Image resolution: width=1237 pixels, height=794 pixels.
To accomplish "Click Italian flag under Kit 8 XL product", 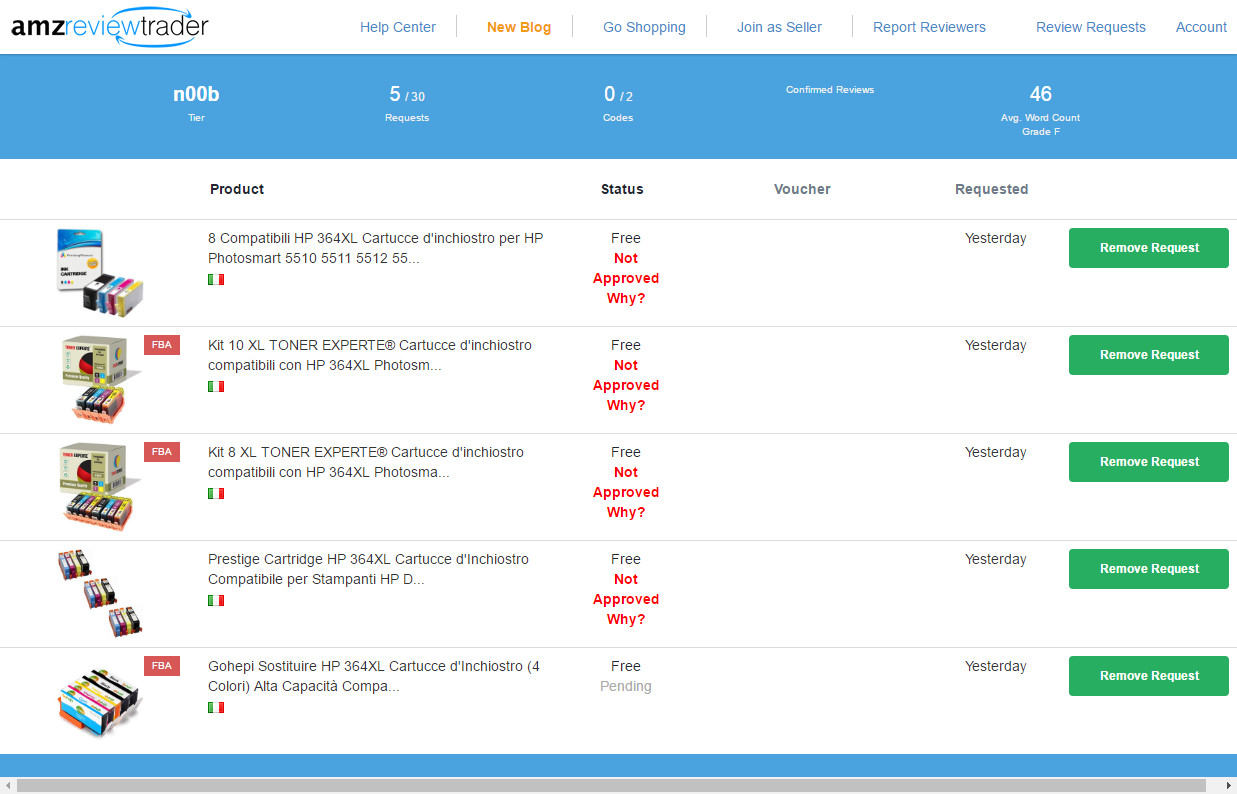I will [x=216, y=494].
